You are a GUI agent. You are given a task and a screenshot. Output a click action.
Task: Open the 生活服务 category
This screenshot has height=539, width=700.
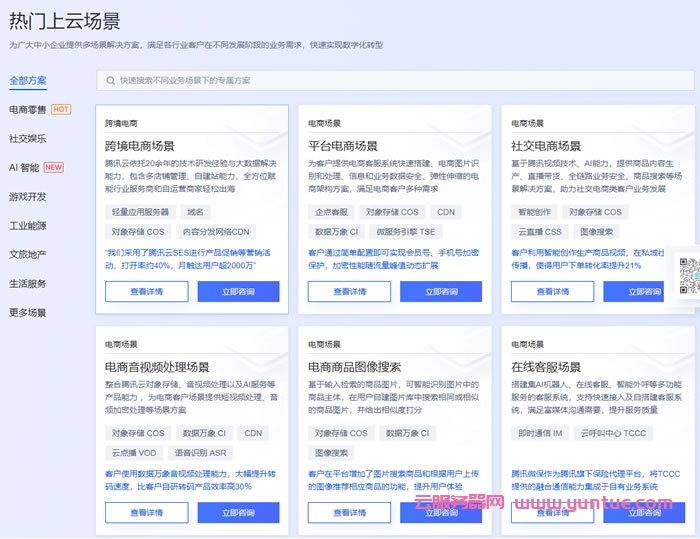click(x=28, y=283)
